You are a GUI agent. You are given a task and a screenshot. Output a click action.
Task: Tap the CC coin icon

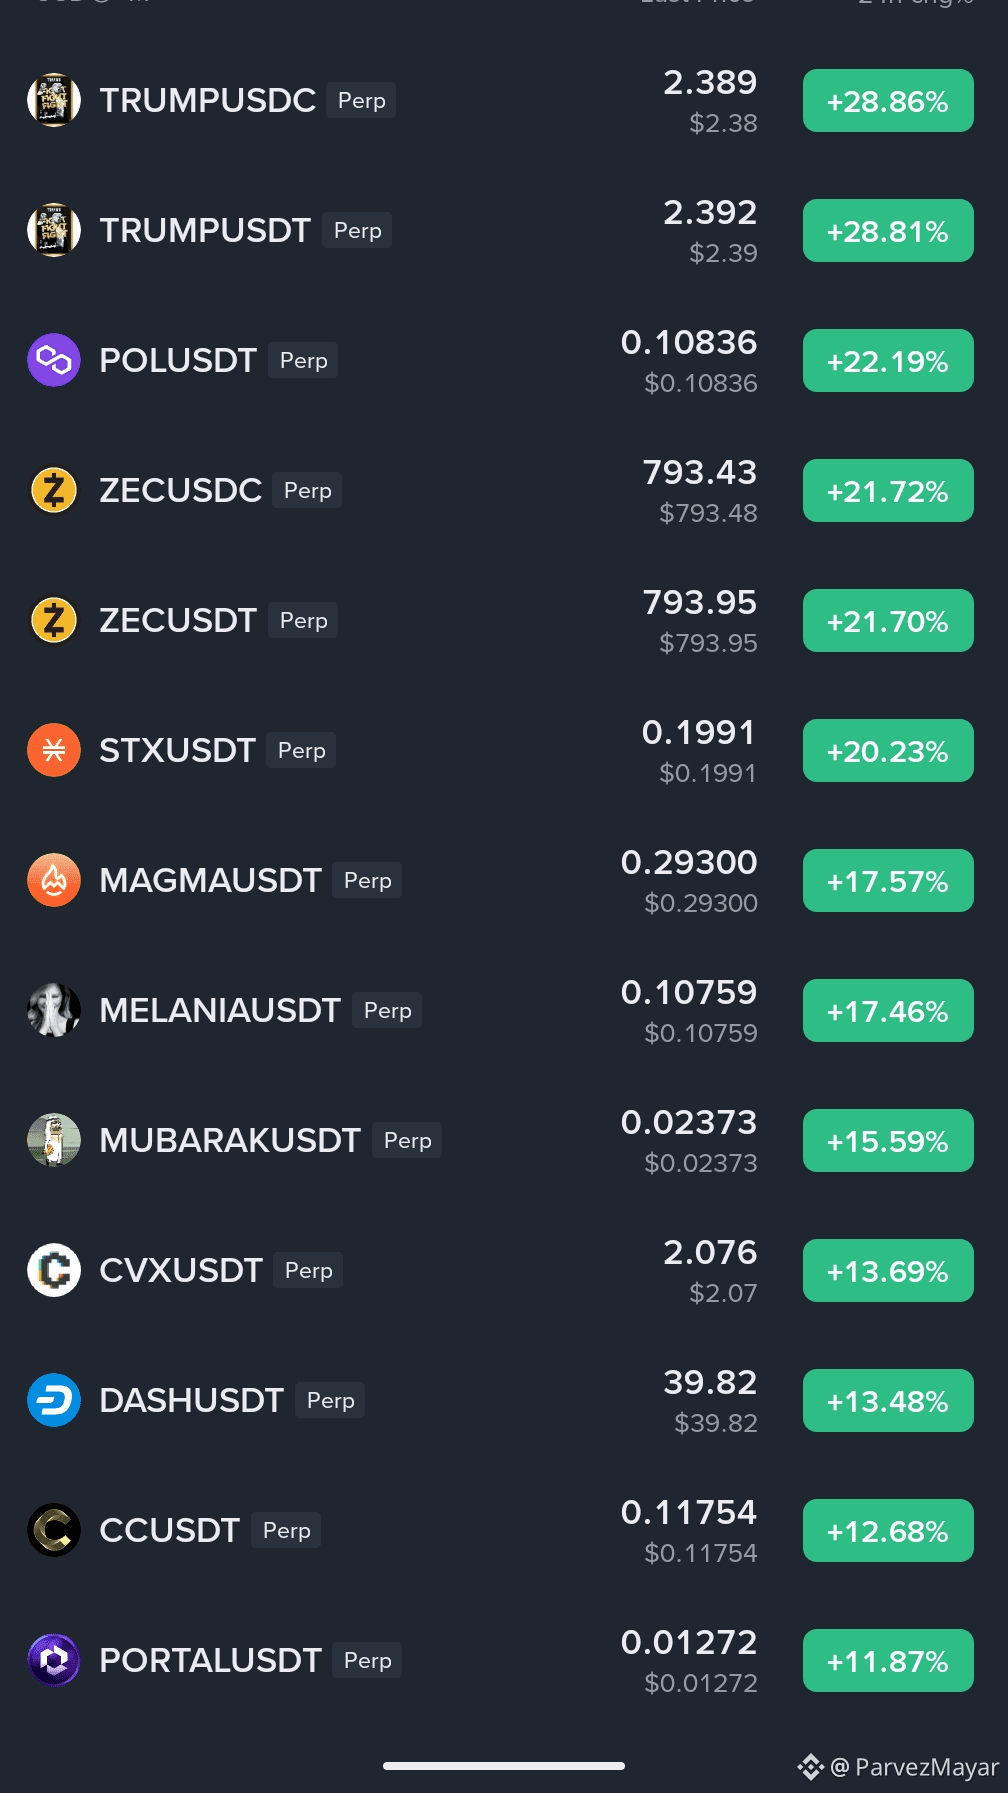54,1530
